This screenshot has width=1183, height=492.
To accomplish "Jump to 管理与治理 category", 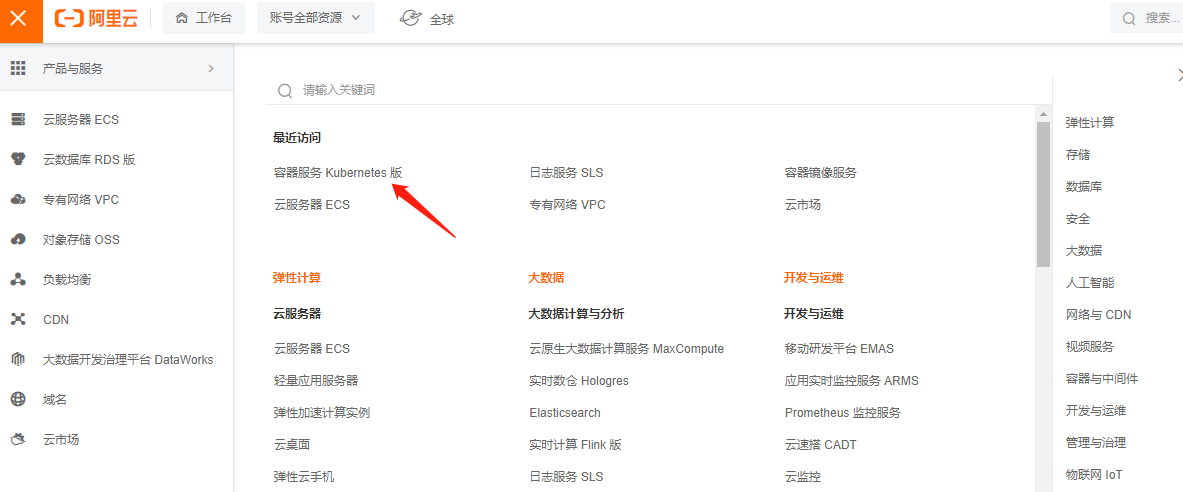I will point(1095,443).
